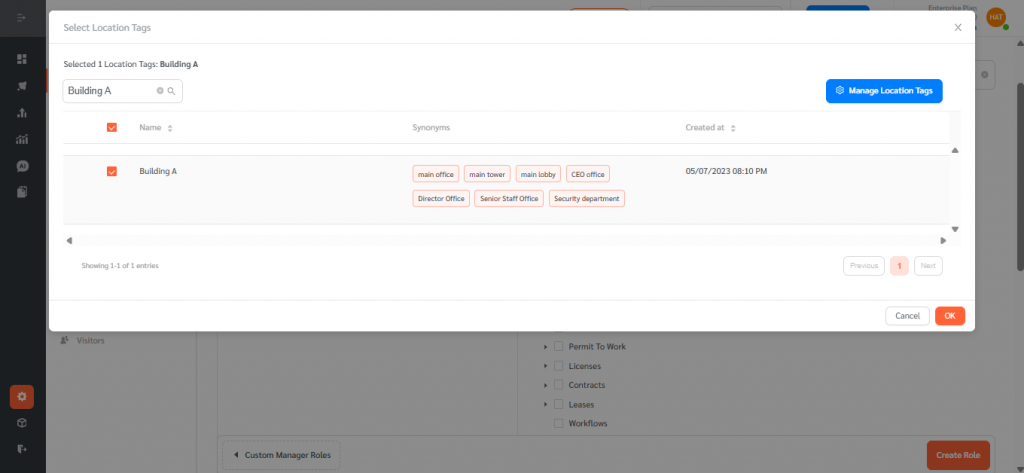Screen dimensions: 1024x473
Task: Click the Manage Location Tags button
Action: 883,91
